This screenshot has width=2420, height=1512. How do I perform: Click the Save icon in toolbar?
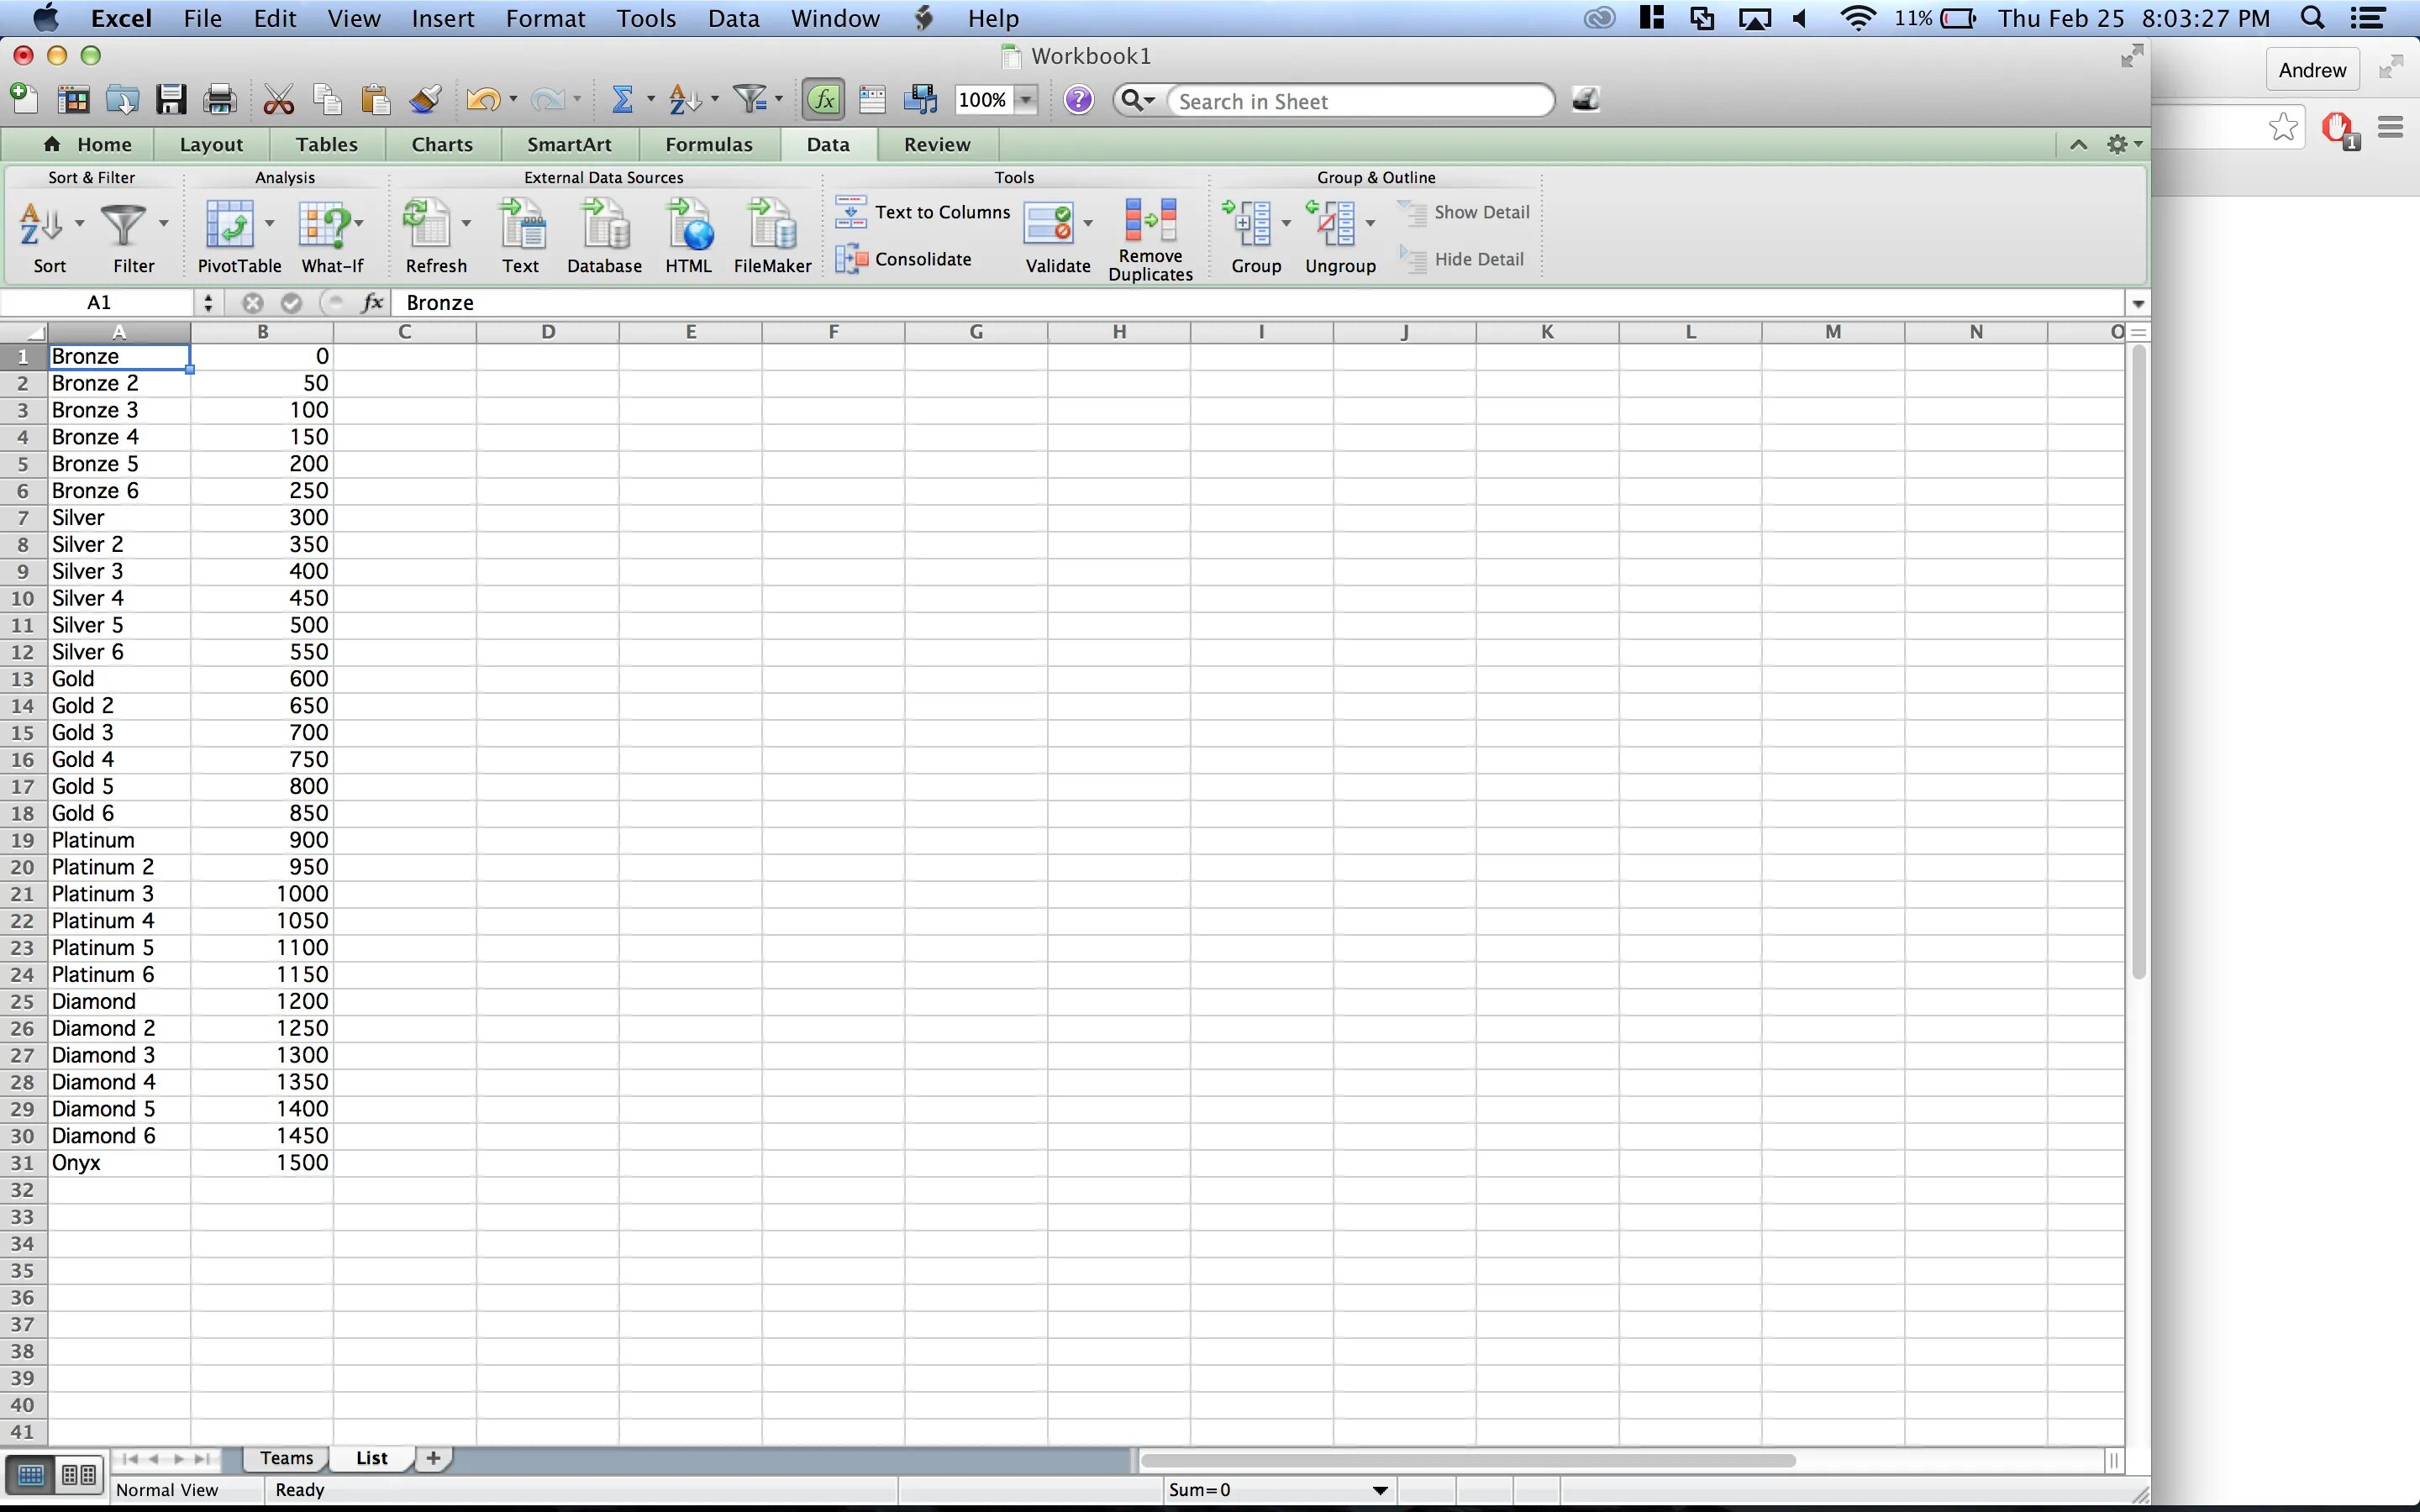pyautogui.click(x=171, y=100)
